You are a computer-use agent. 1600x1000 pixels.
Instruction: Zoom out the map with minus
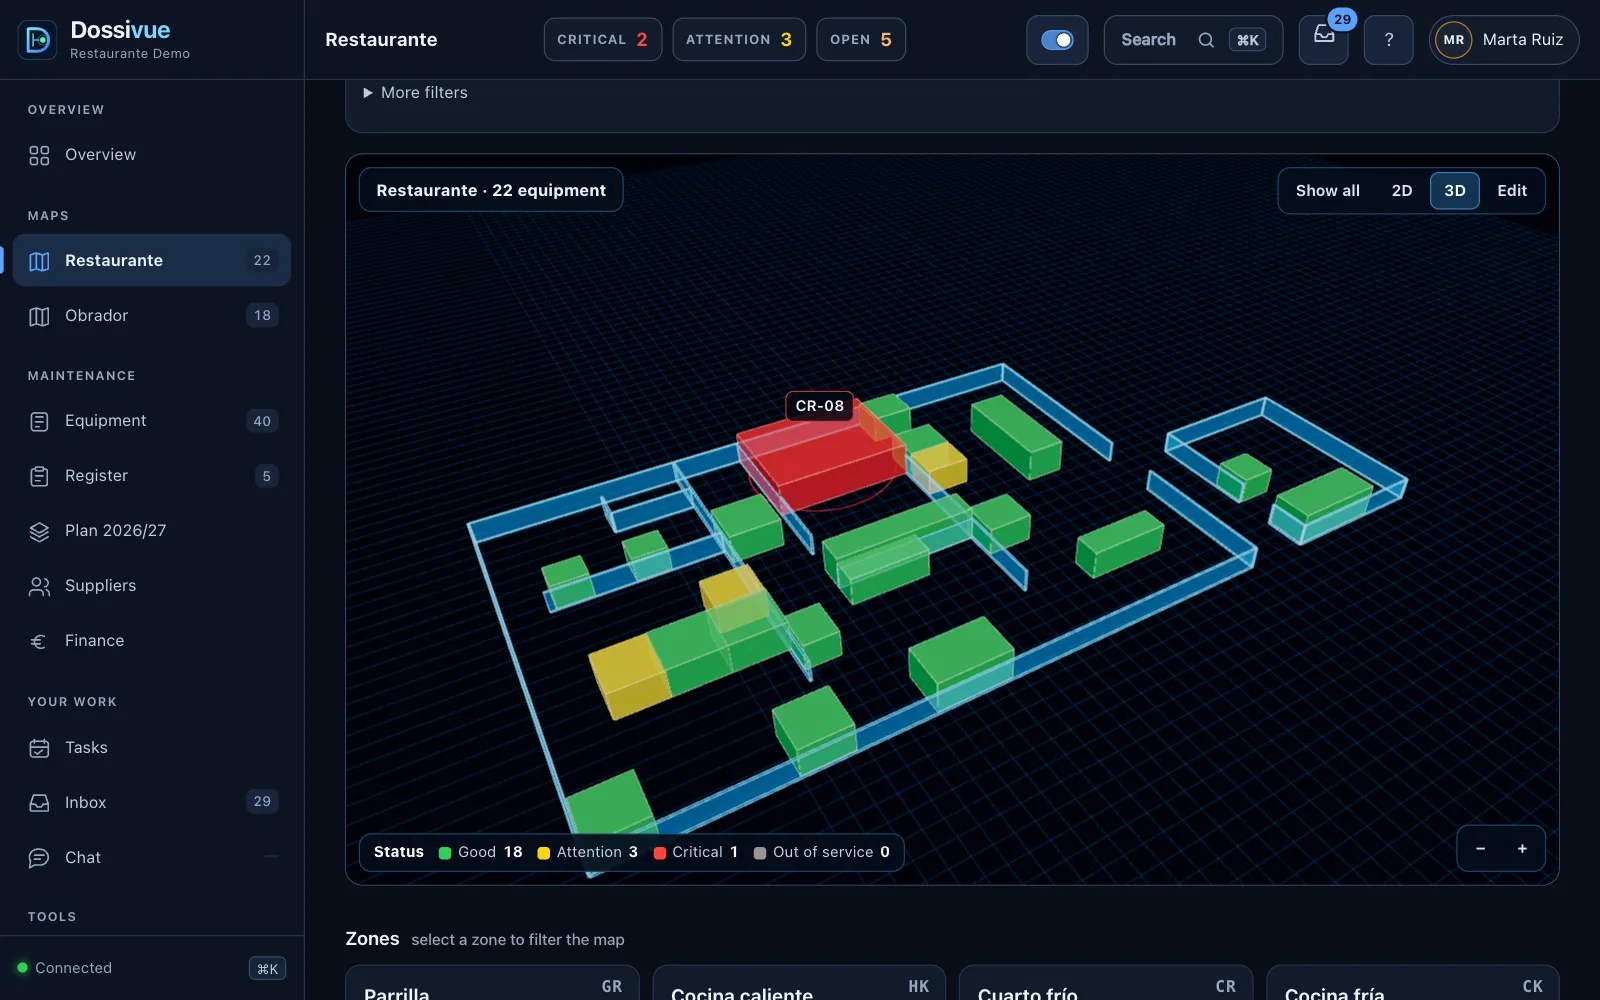1480,849
